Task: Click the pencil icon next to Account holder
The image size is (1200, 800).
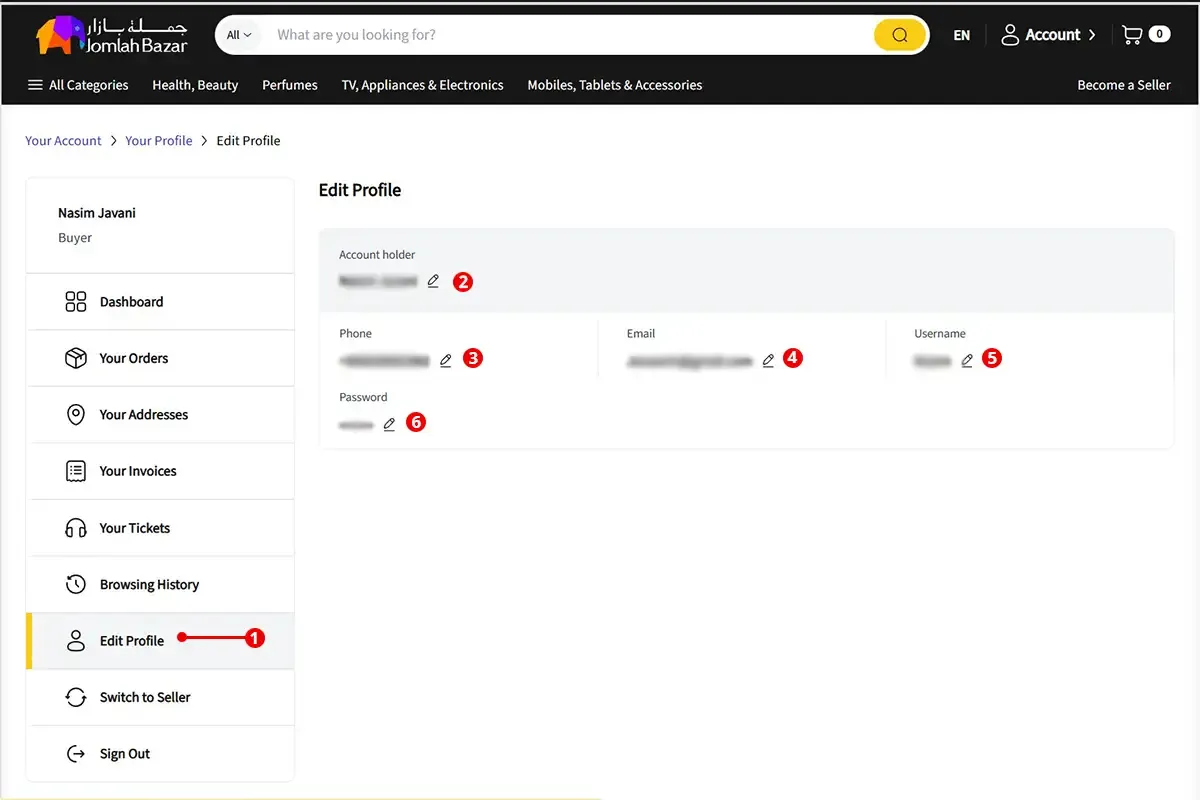Action: point(433,282)
